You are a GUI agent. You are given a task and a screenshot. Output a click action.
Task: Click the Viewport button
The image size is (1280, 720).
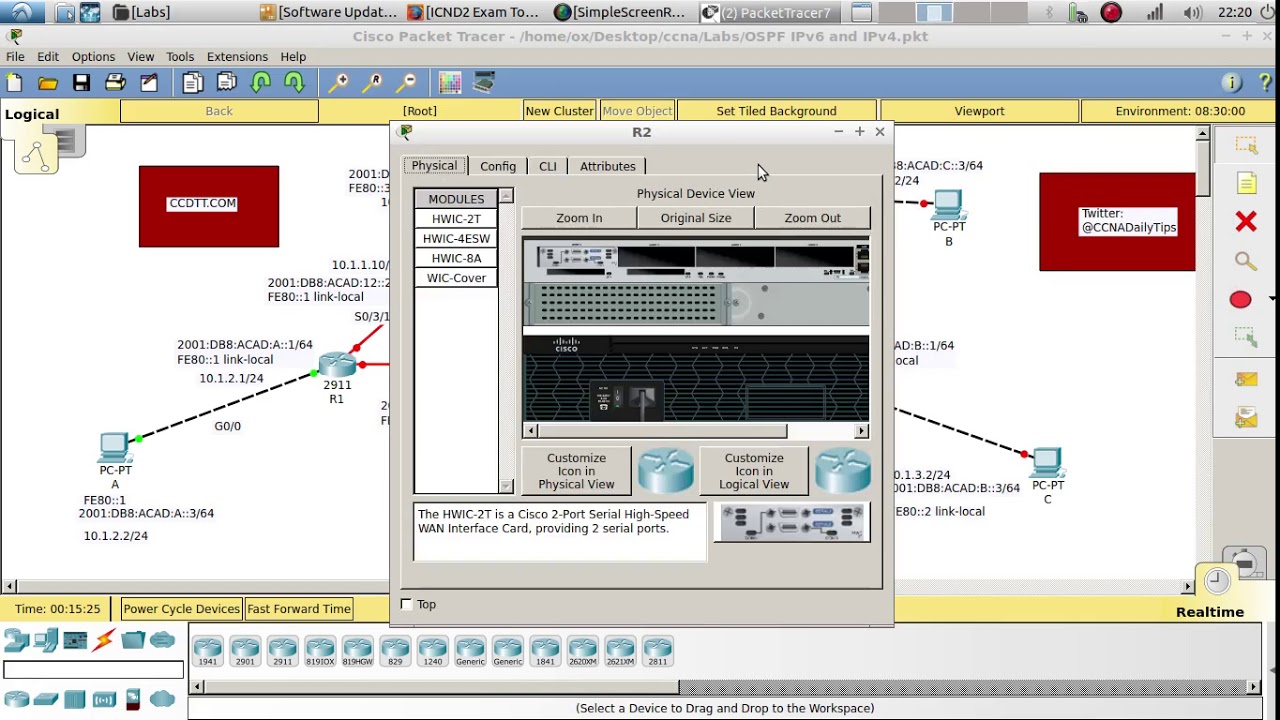pos(979,111)
